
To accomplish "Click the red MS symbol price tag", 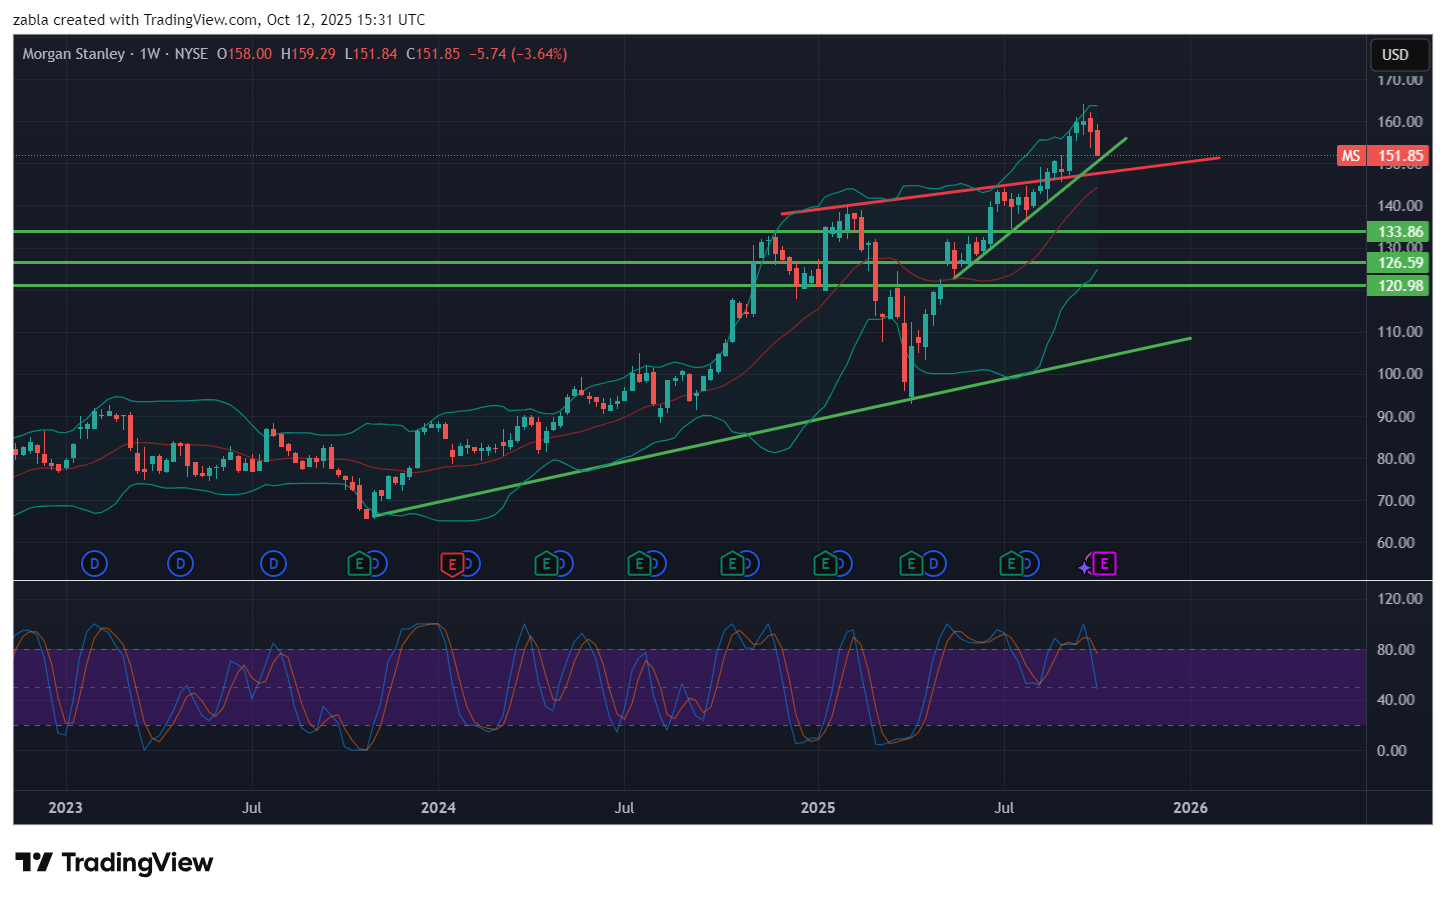I will click(x=1350, y=156).
